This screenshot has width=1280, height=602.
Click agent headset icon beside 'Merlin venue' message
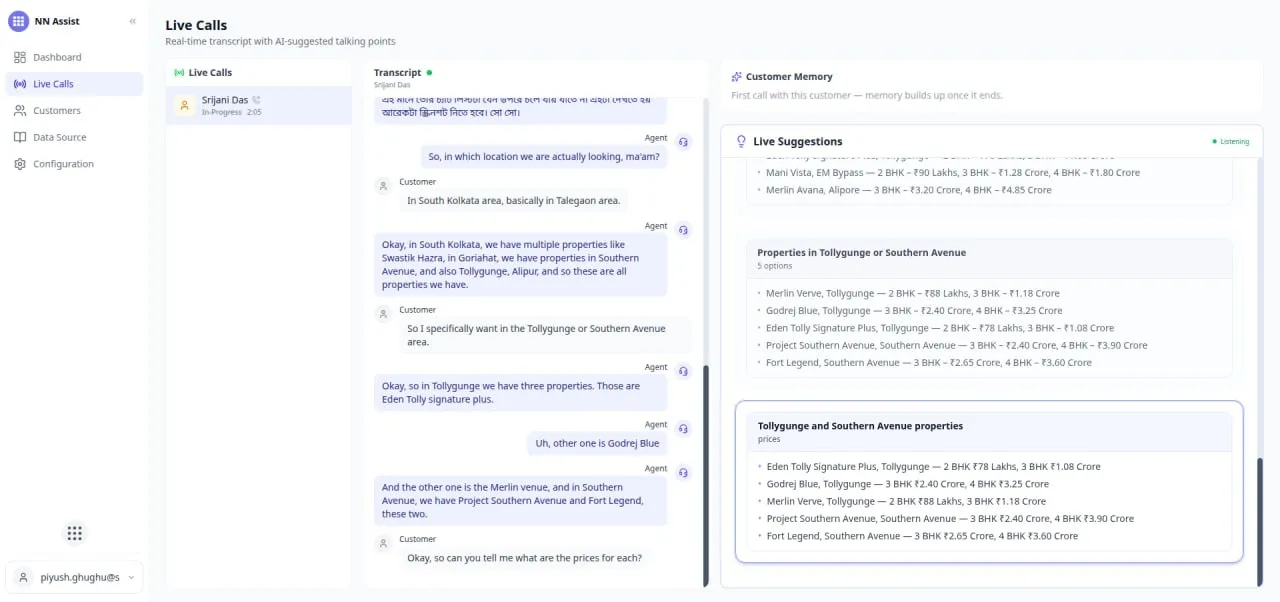(683, 473)
